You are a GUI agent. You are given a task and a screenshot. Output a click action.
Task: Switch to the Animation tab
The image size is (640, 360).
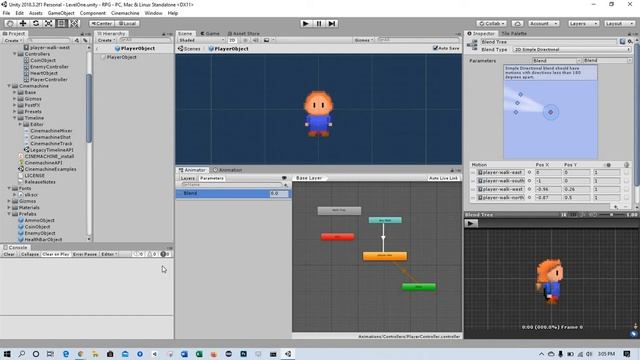(227, 170)
